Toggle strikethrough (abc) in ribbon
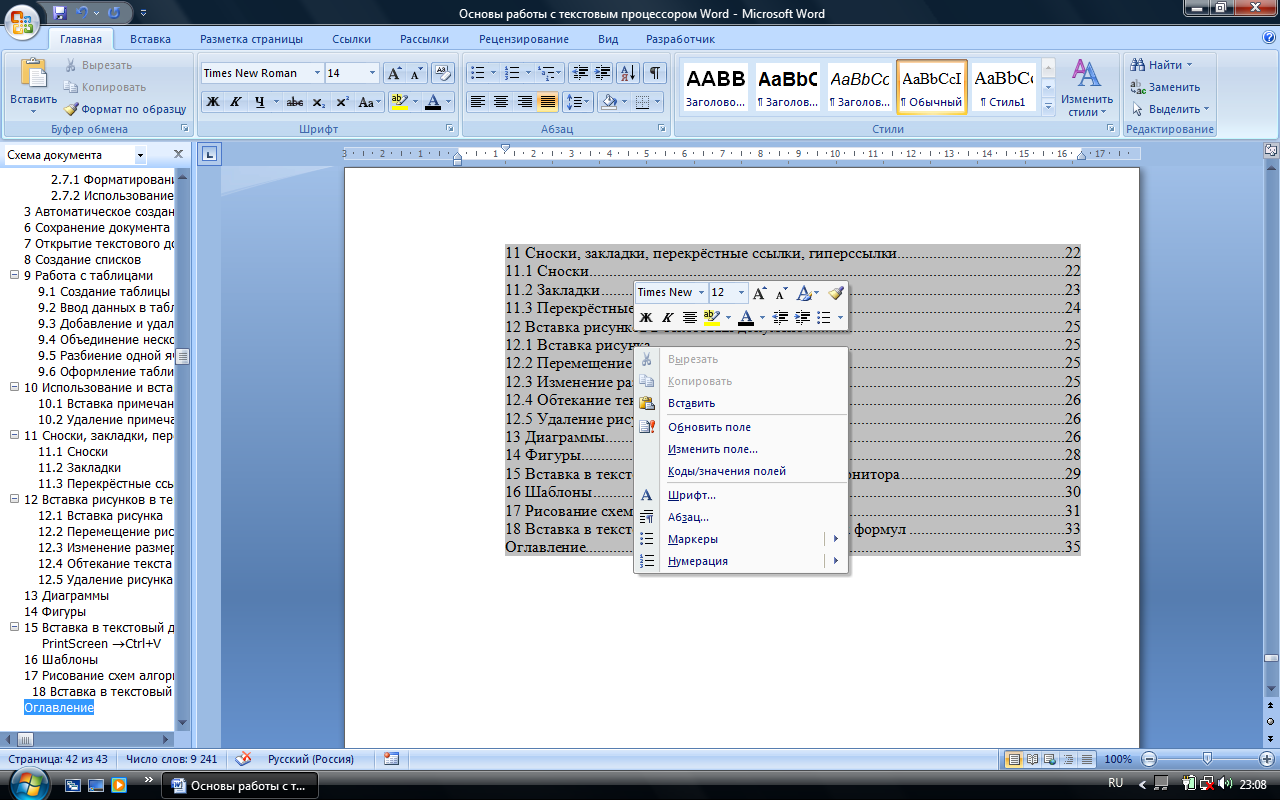 pos(295,102)
